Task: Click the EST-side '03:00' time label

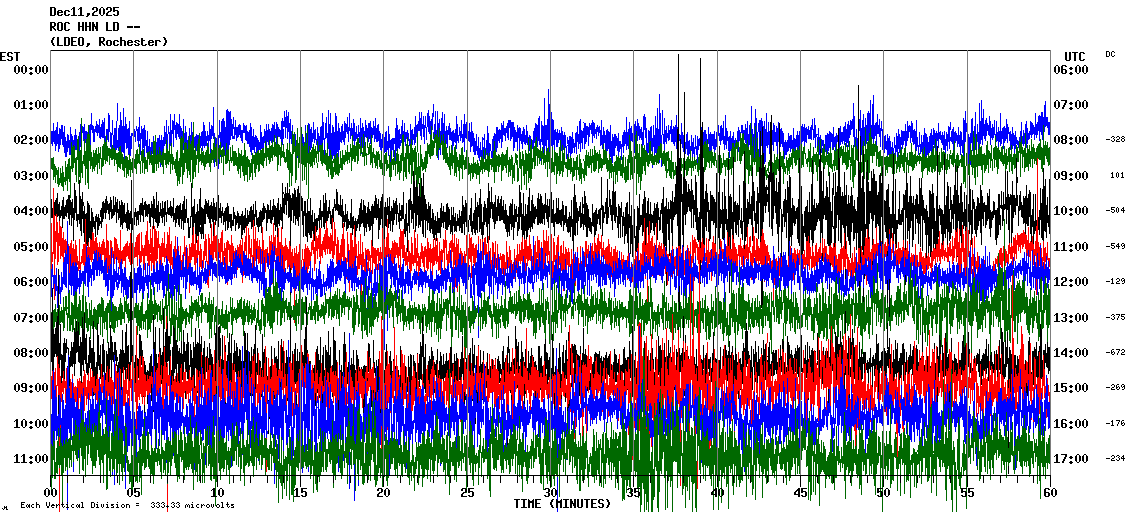Action: [x=31, y=175]
